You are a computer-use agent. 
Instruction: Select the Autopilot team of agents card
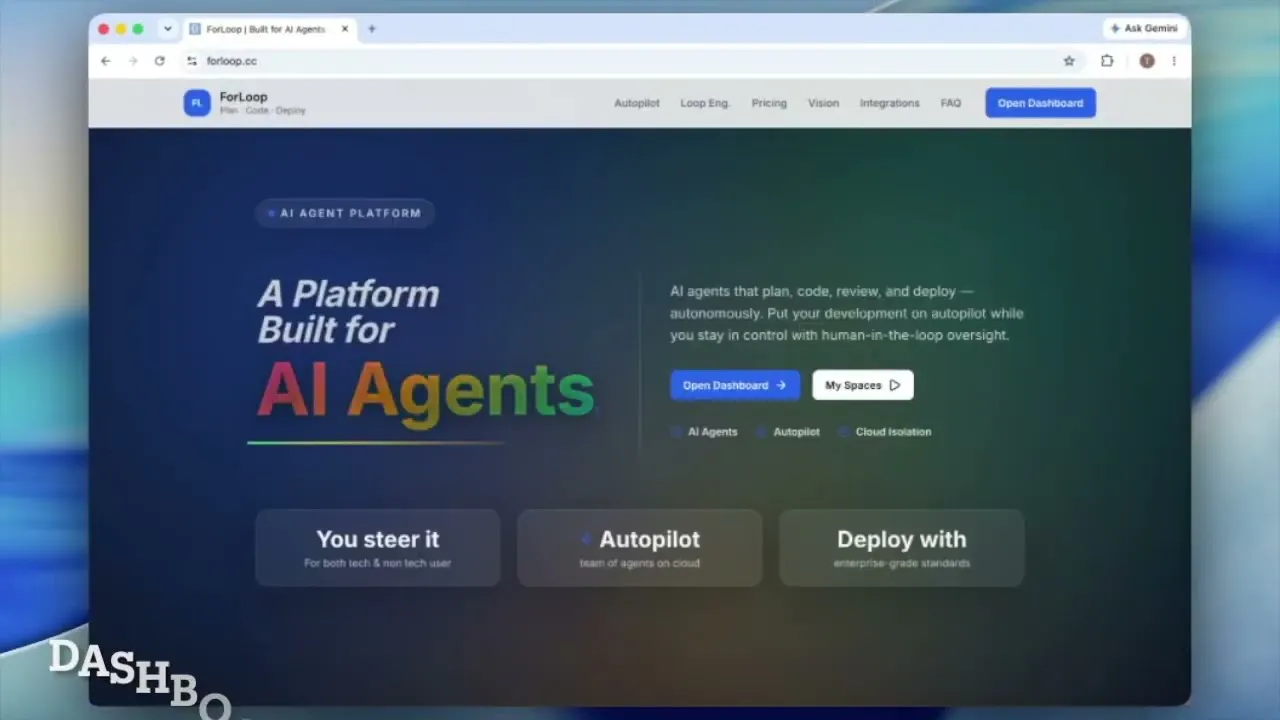[640, 548]
